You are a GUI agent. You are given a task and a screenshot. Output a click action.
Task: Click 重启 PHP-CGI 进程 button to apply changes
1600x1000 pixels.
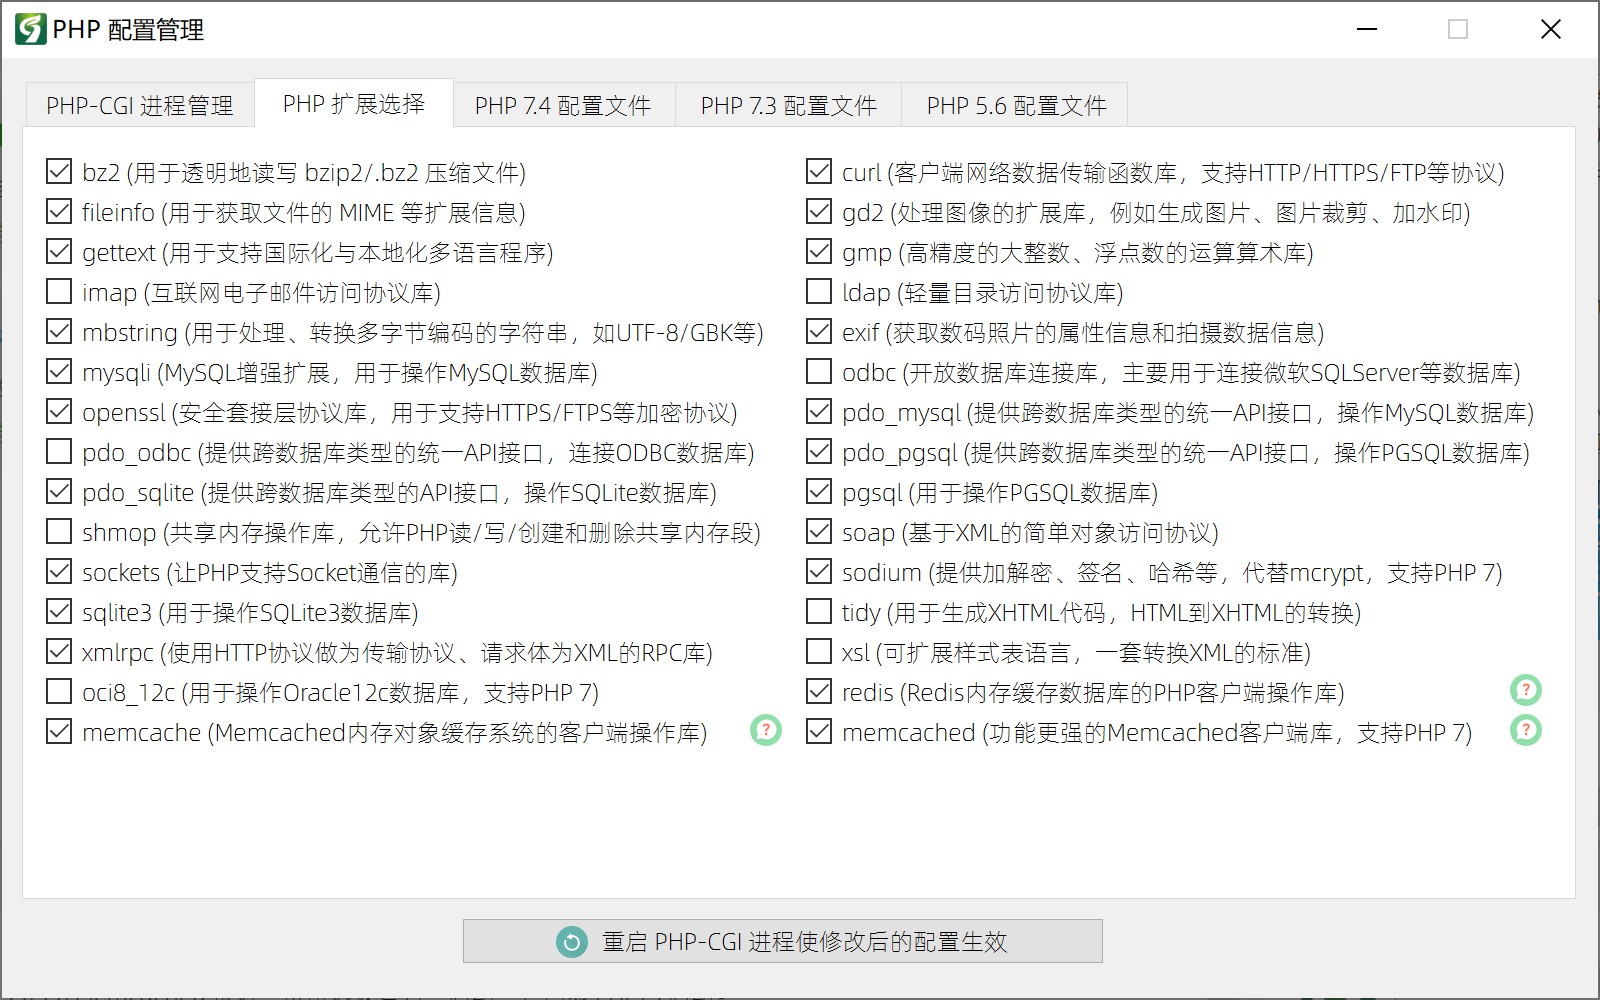pos(782,942)
